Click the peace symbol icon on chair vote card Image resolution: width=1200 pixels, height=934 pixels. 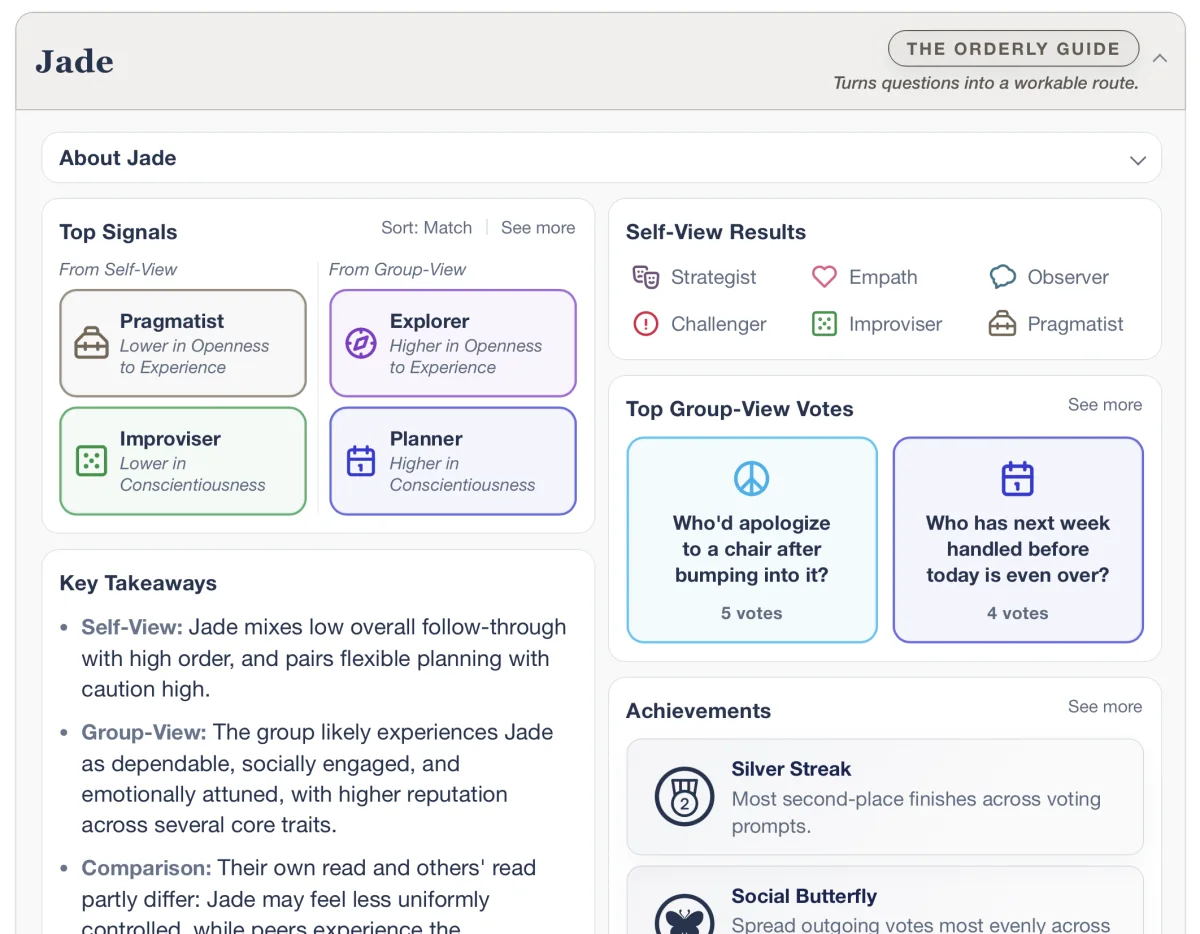[752, 478]
